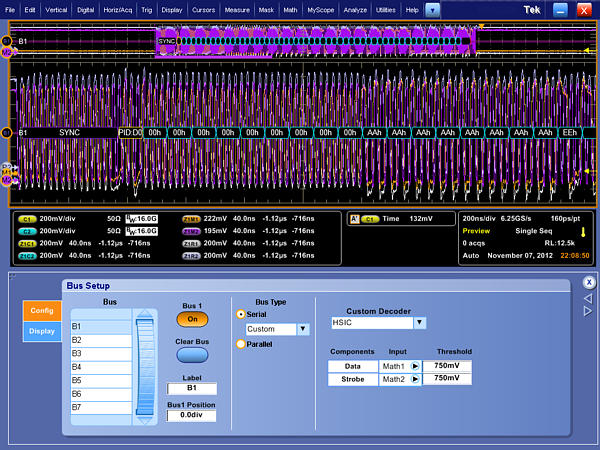
Task: Click the menu bar down-arrow button
Action: (x=433, y=9)
